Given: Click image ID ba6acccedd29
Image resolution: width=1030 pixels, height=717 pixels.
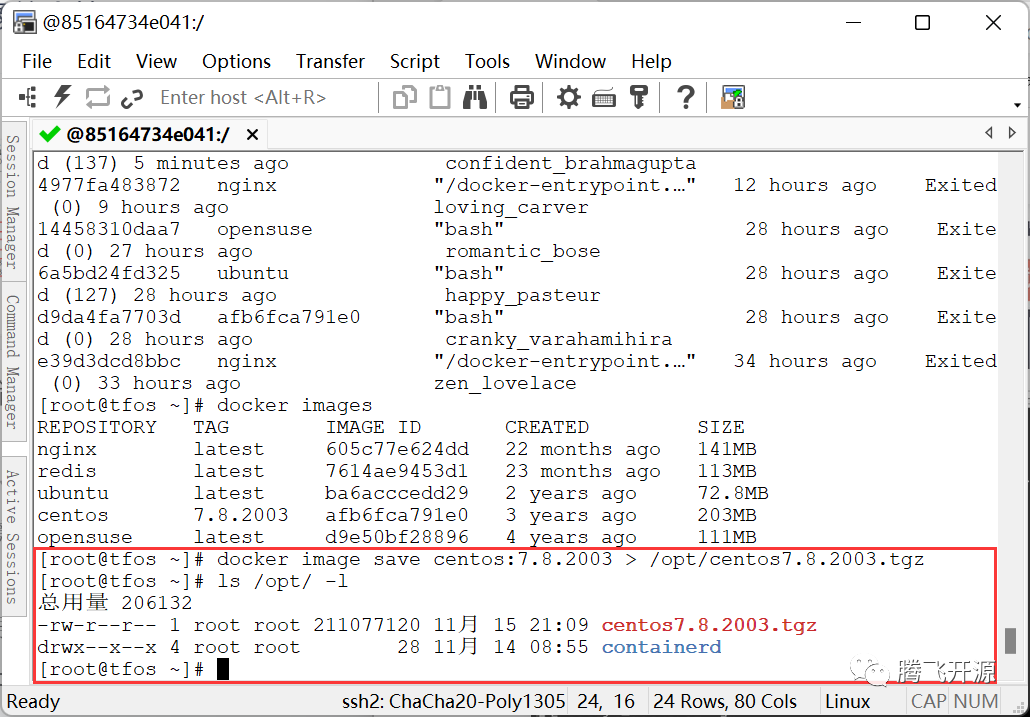Looking at the screenshot, I should (x=397, y=493).
